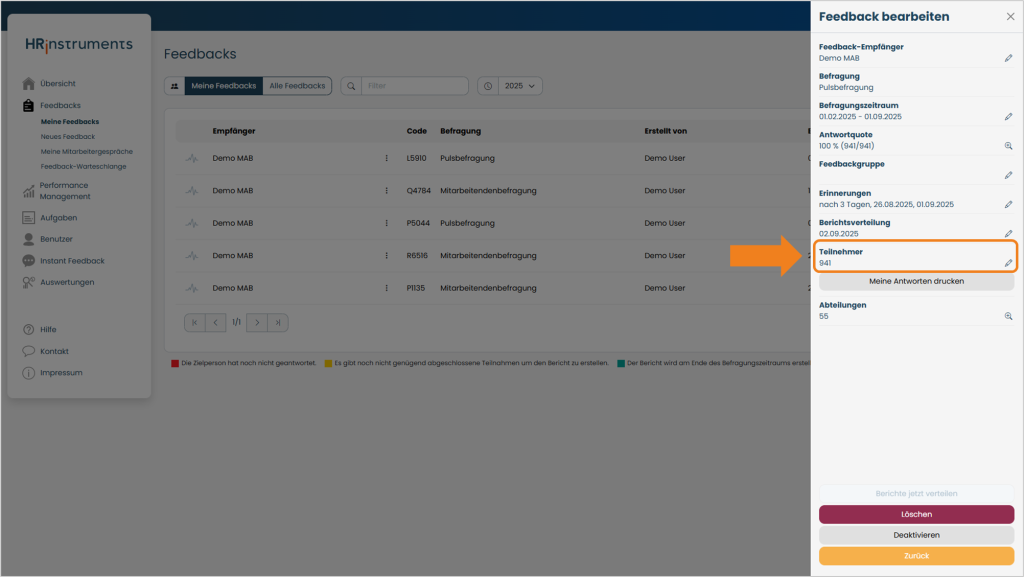Click the Berichte jetzt verteilen button
The width and height of the screenshot is (1024, 577).
[x=916, y=493]
